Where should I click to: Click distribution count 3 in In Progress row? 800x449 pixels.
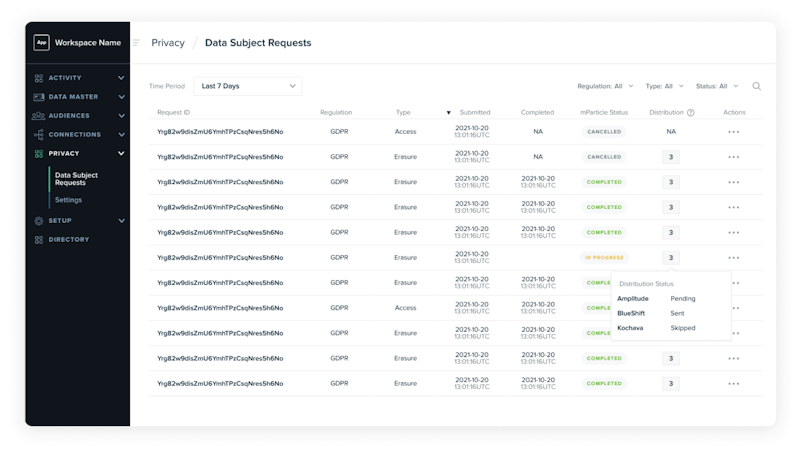(x=671, y=258)
